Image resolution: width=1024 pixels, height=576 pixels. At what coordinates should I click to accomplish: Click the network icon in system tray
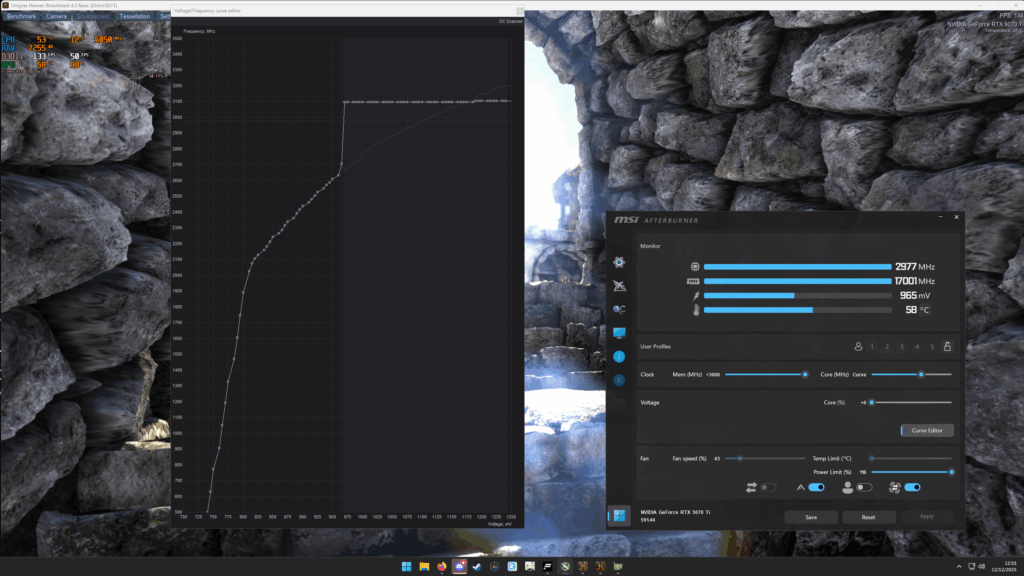click(971, 566)
